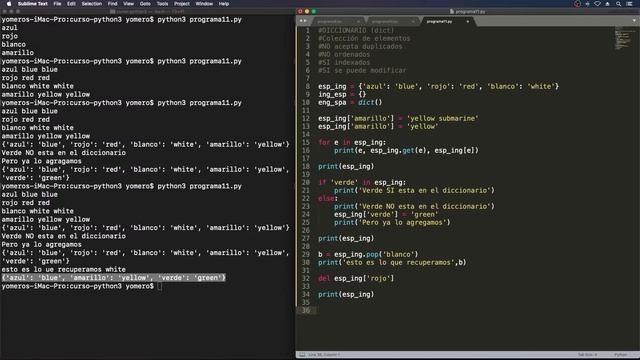Open the Python syntax selector in status bar
The width and height of the screenshot is (640, 360).
(620, 355)
